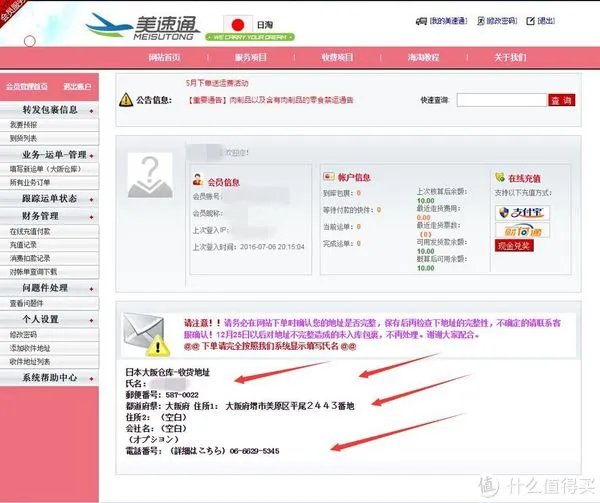Expand the 个人设置 section

[49, 319]
